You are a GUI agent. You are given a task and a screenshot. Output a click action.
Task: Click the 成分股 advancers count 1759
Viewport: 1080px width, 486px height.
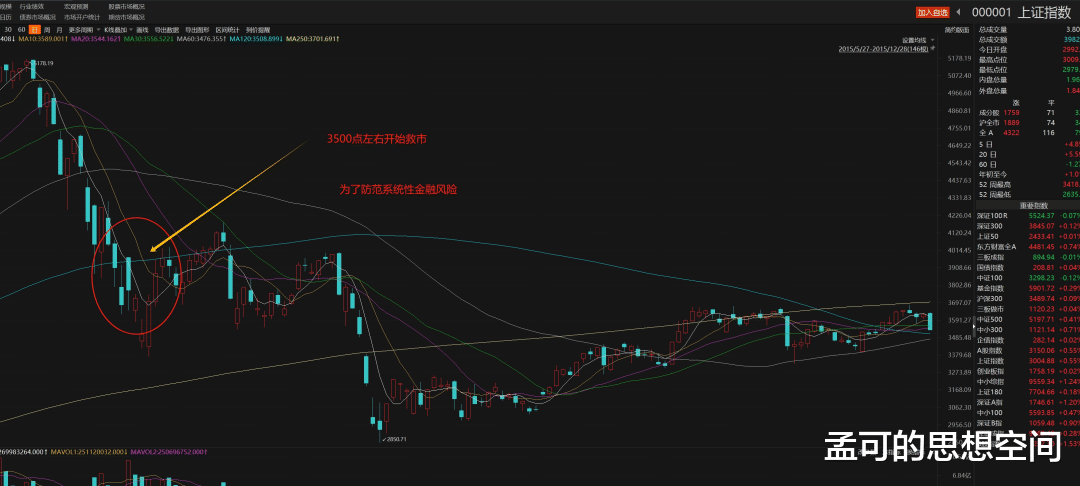[x=1011, y=112]
